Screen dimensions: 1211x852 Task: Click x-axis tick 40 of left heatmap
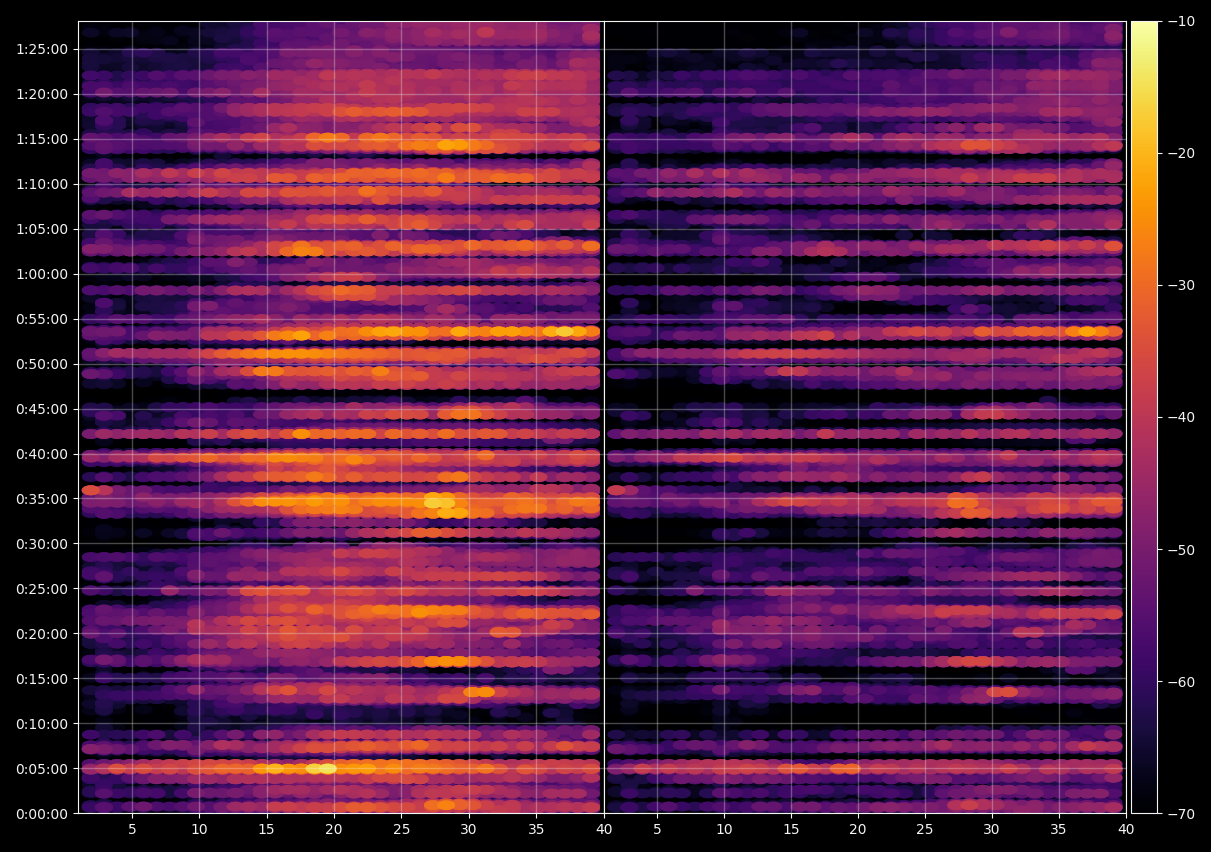603,830
